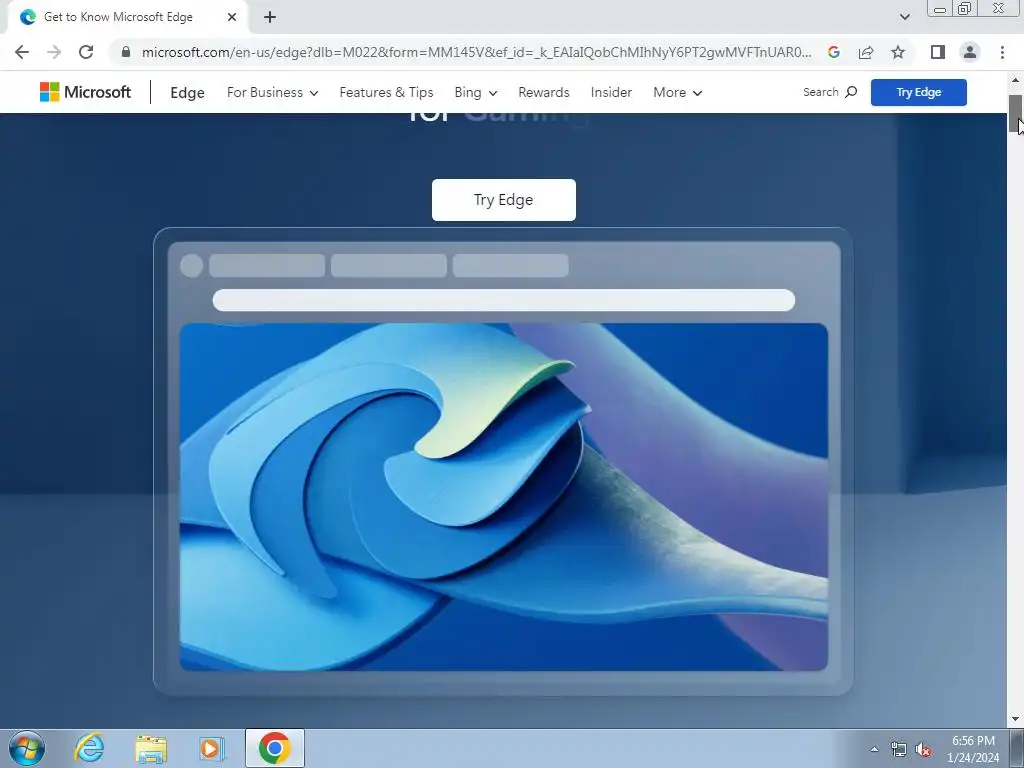Open the Rewards link
The width and height of the screenshot is (1024, 768).
pyautogui.click(x=543, y=93)
